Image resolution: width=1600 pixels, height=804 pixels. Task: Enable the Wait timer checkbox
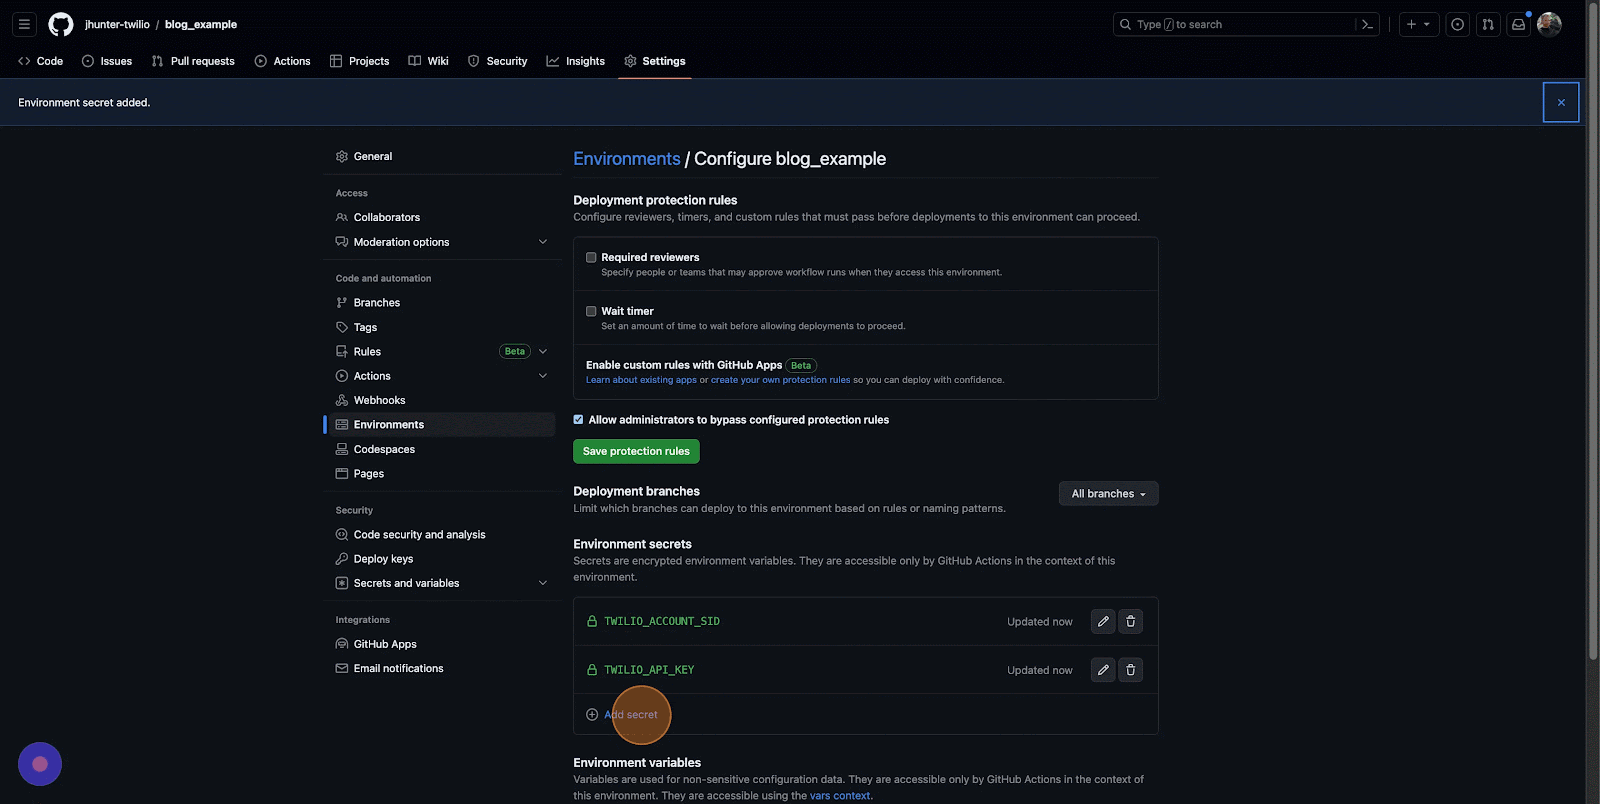click(591, 311)
